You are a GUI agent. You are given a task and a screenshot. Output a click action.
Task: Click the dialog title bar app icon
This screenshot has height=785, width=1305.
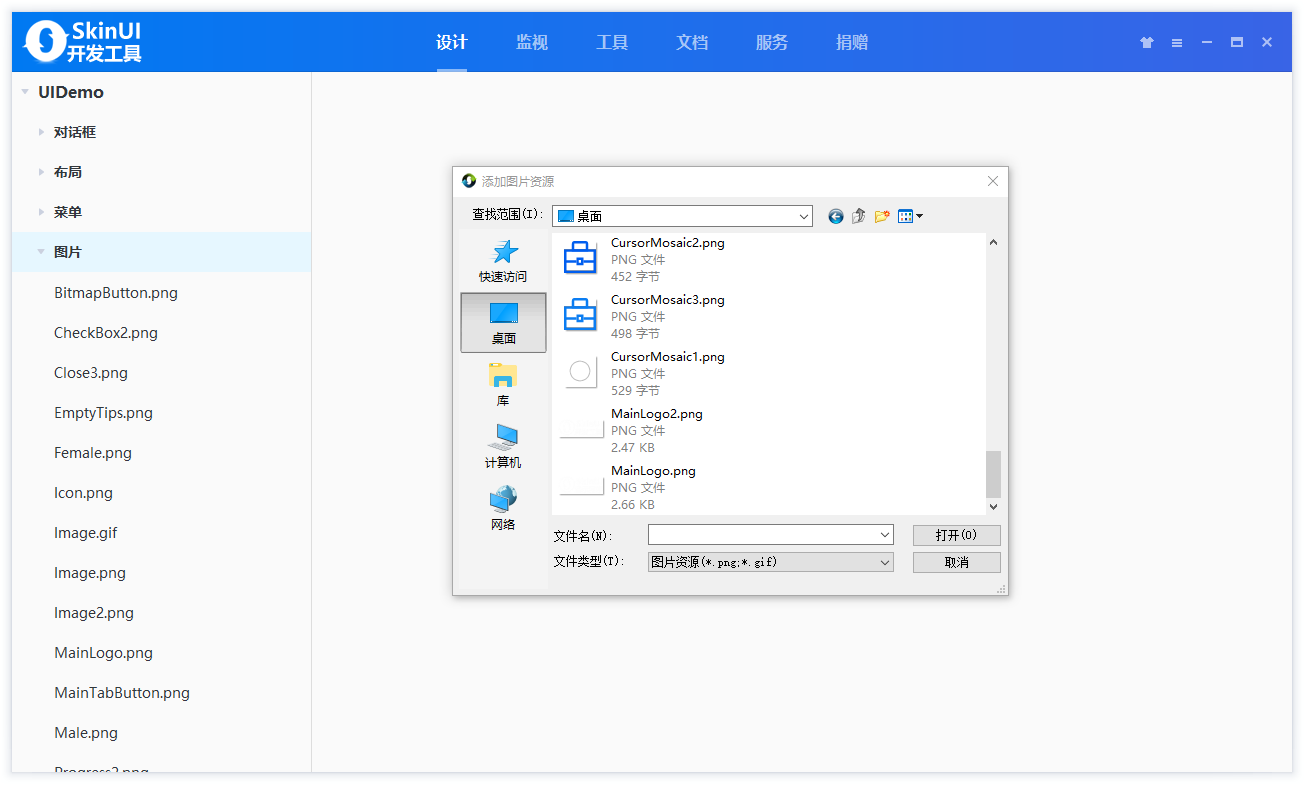pyautogui.click(x=469, y=181)
